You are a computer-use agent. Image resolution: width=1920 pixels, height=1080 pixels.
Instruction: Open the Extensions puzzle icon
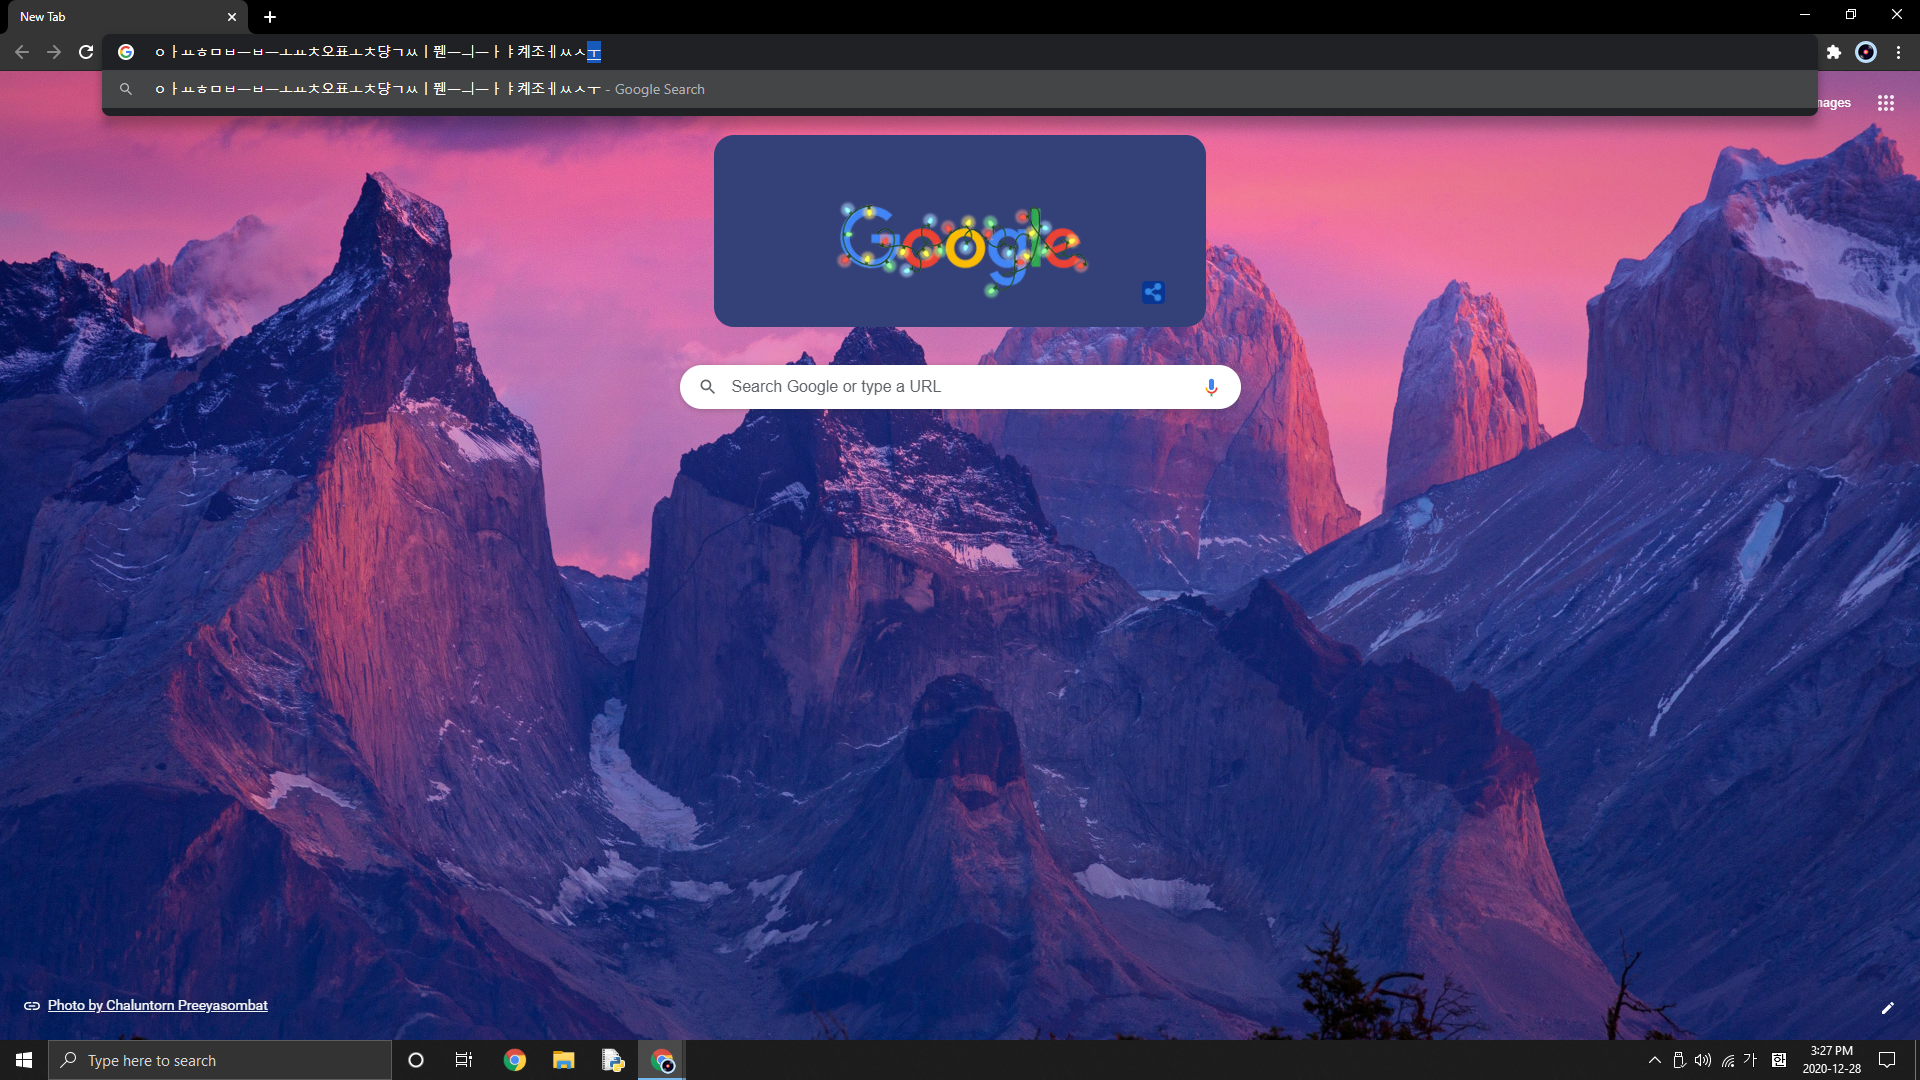(1833, 52)
